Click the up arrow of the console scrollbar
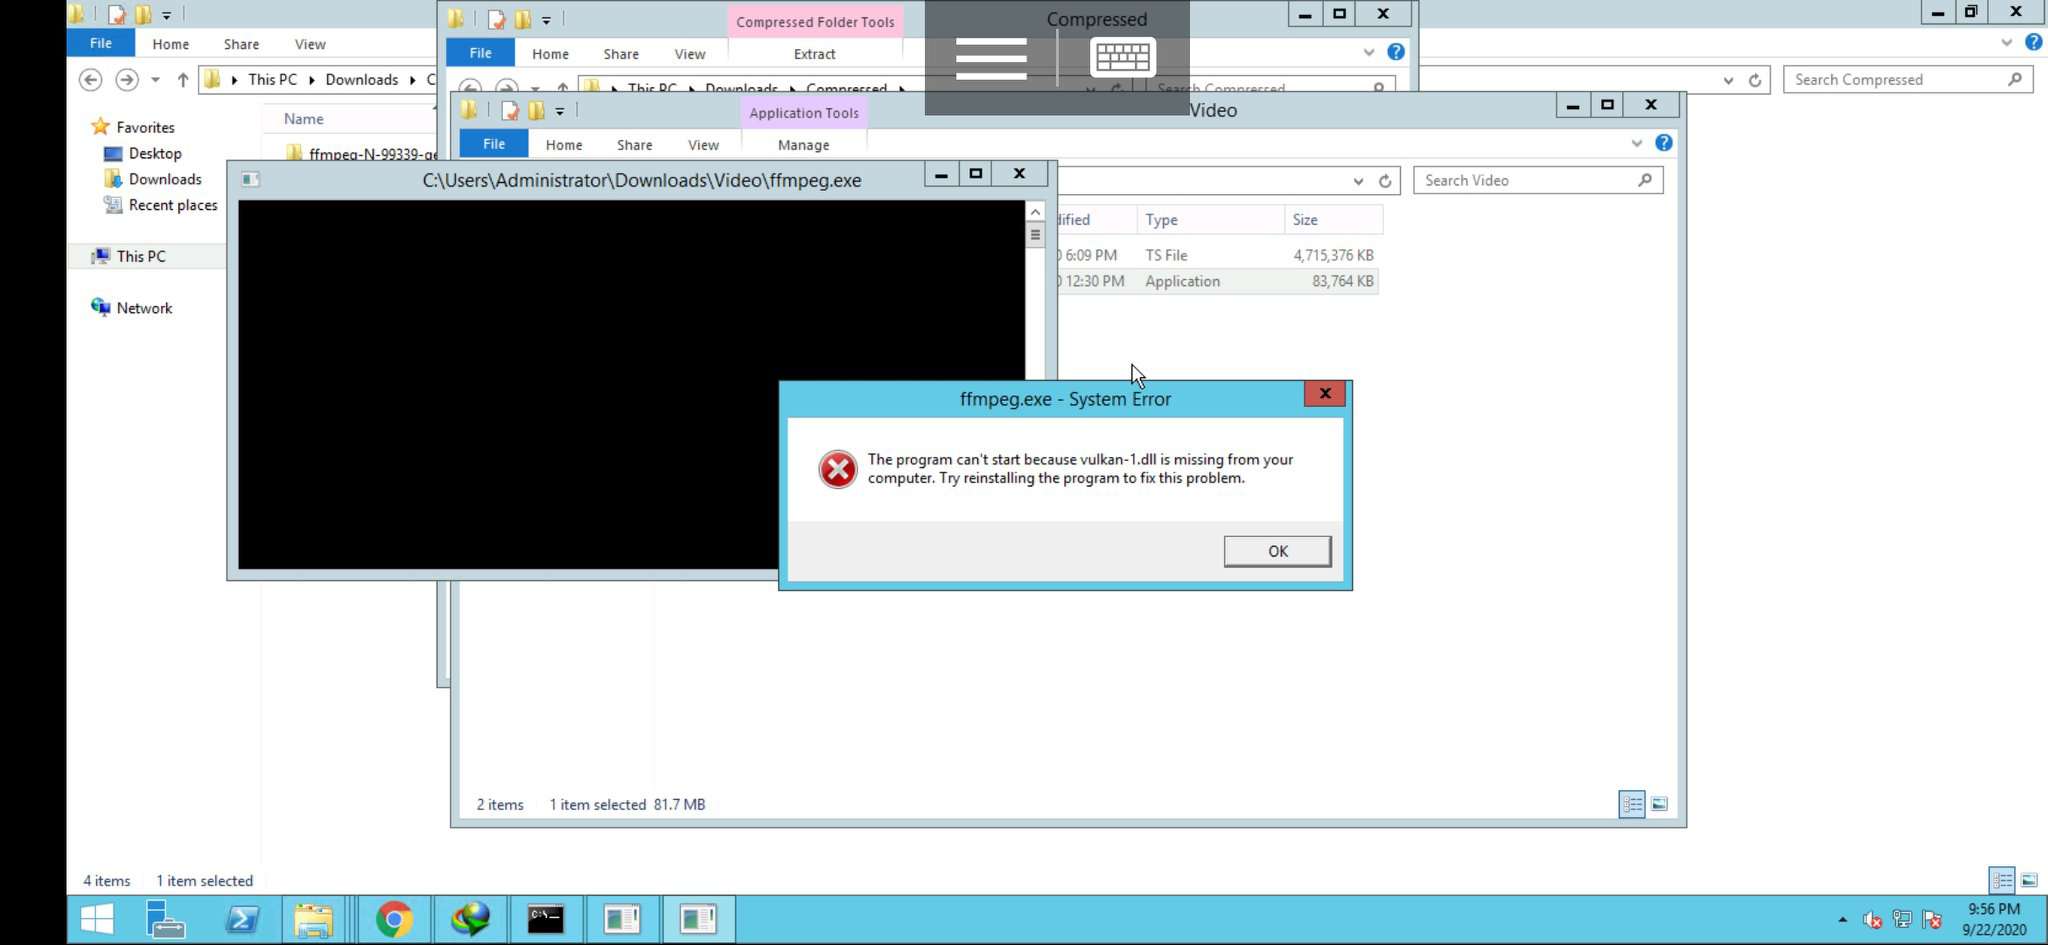The height and width of the screenshot is (945, 2048). click(x=1035, y=212)
